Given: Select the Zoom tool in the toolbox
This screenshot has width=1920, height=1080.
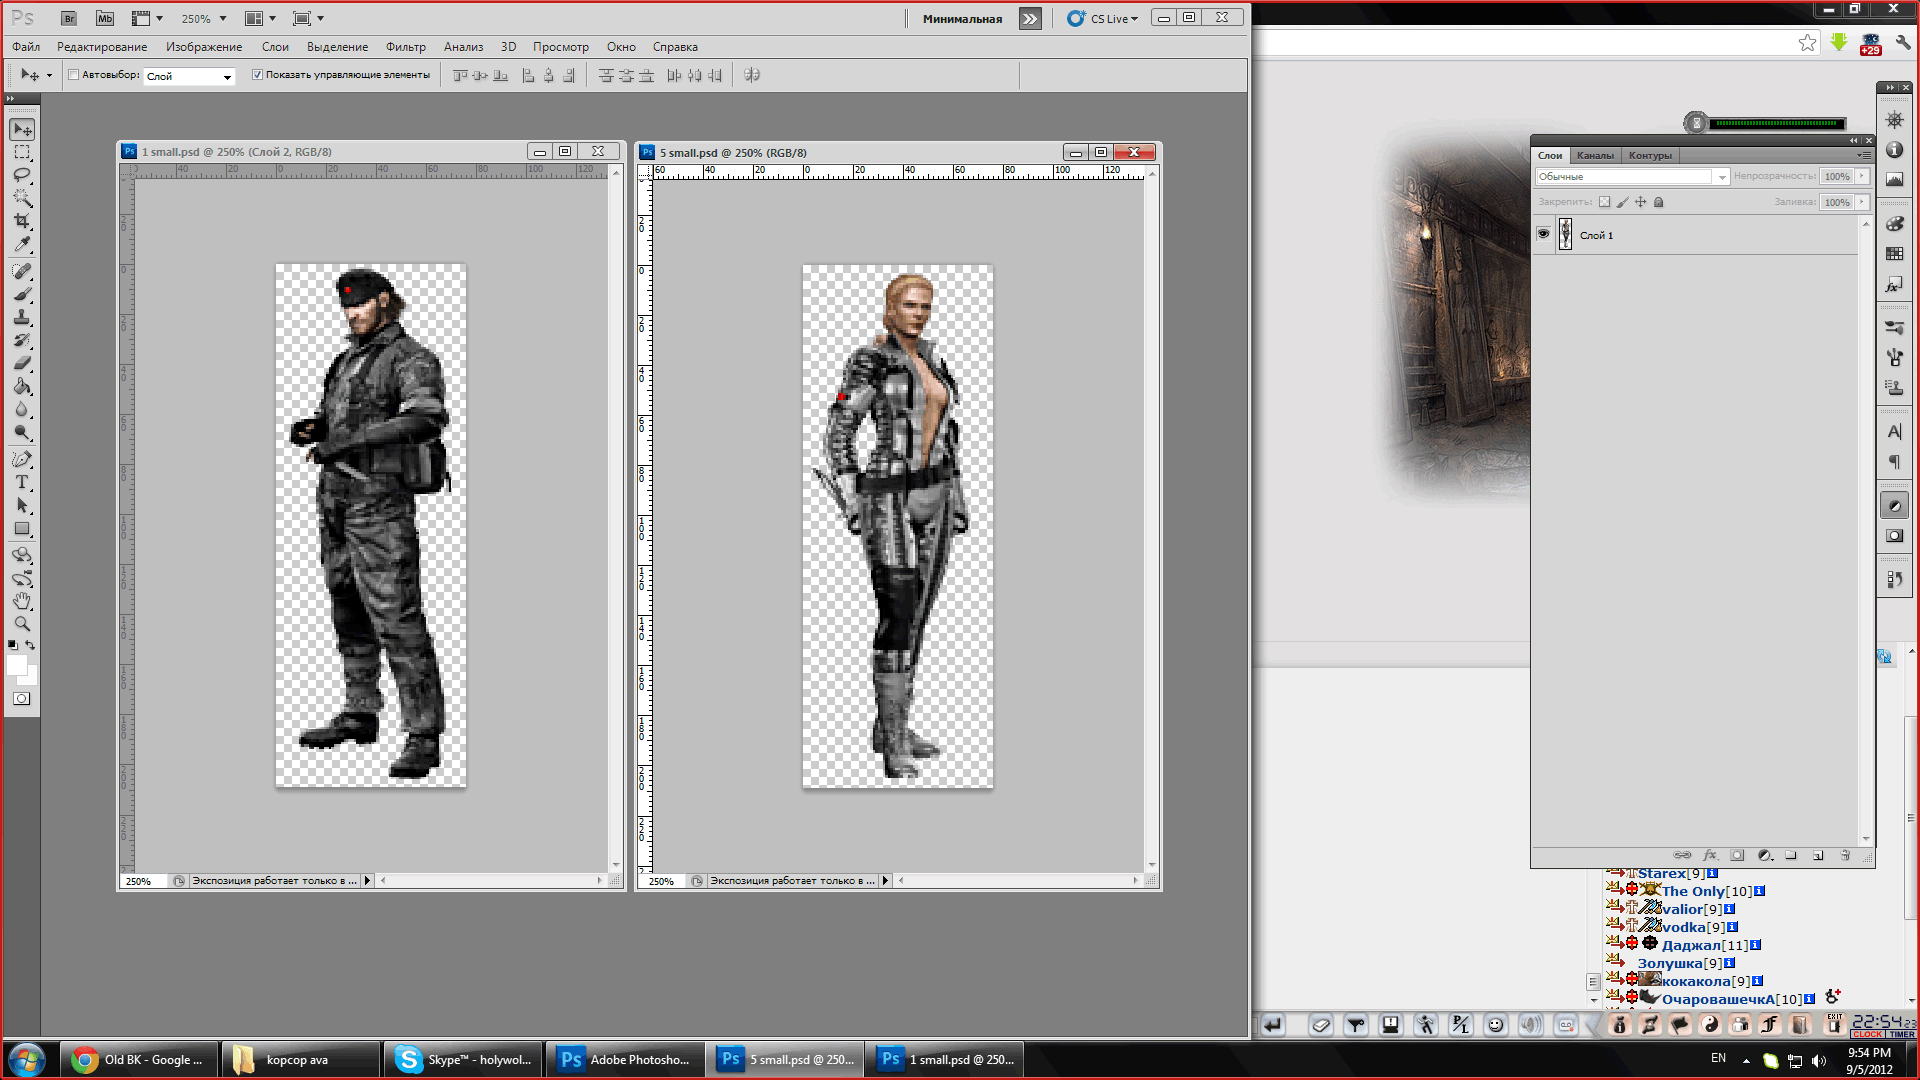Looking at the screenshot, I should coord(22,624).
